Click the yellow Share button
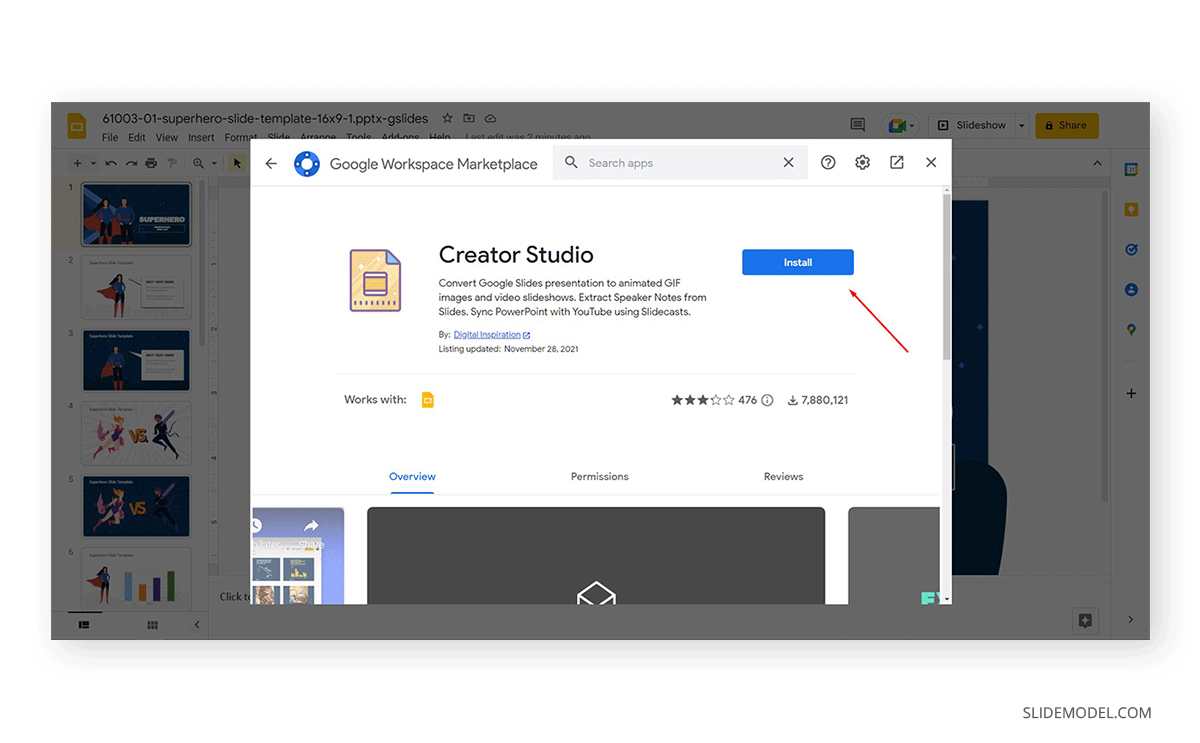 pyautogui.click(x=1066, y=125)
